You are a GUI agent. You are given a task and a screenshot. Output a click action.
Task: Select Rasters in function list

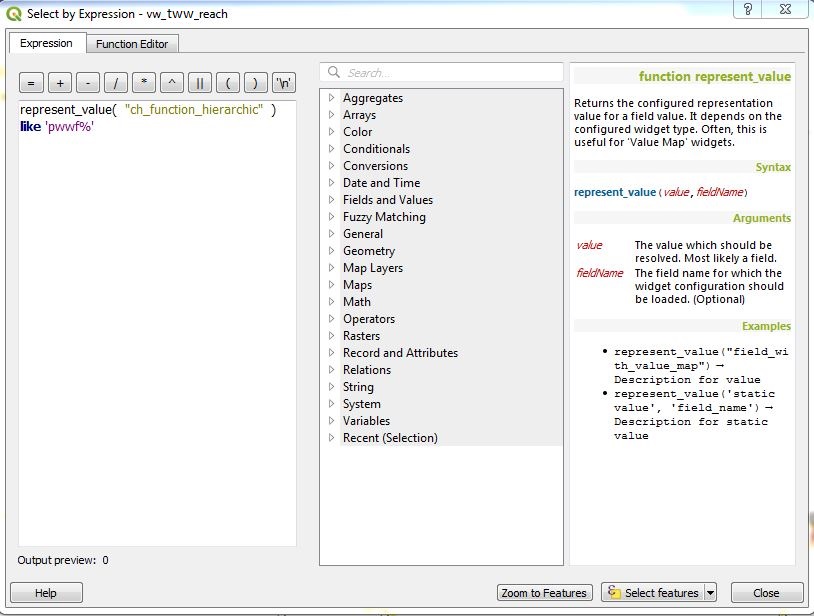(361, 336)
